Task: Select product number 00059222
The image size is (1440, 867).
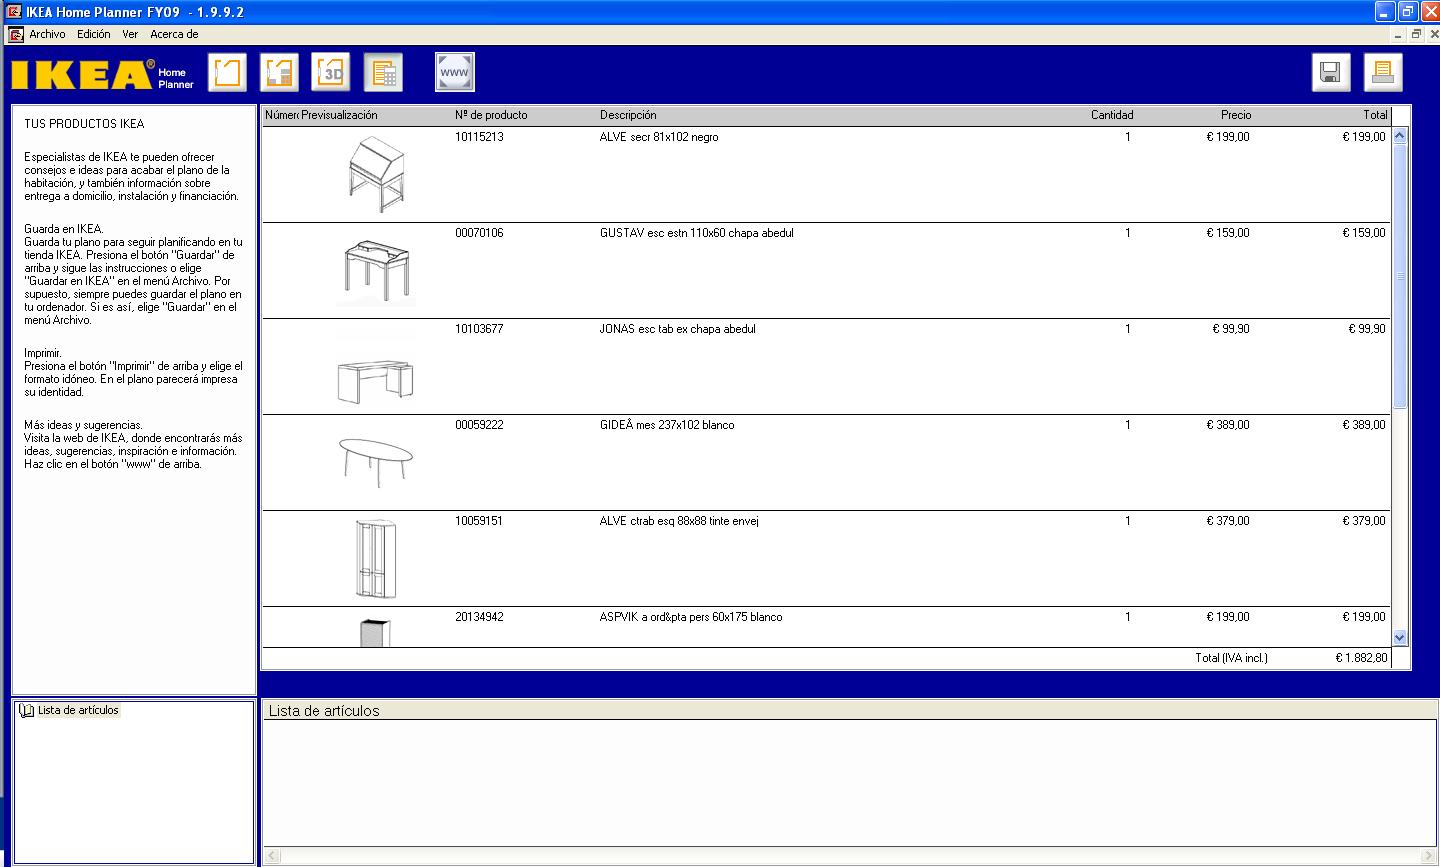Action: click(x=479, y=425)
